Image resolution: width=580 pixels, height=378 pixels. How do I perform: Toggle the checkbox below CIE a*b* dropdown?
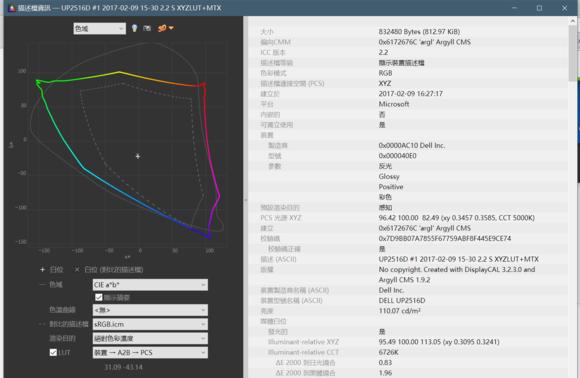point(99,297)
